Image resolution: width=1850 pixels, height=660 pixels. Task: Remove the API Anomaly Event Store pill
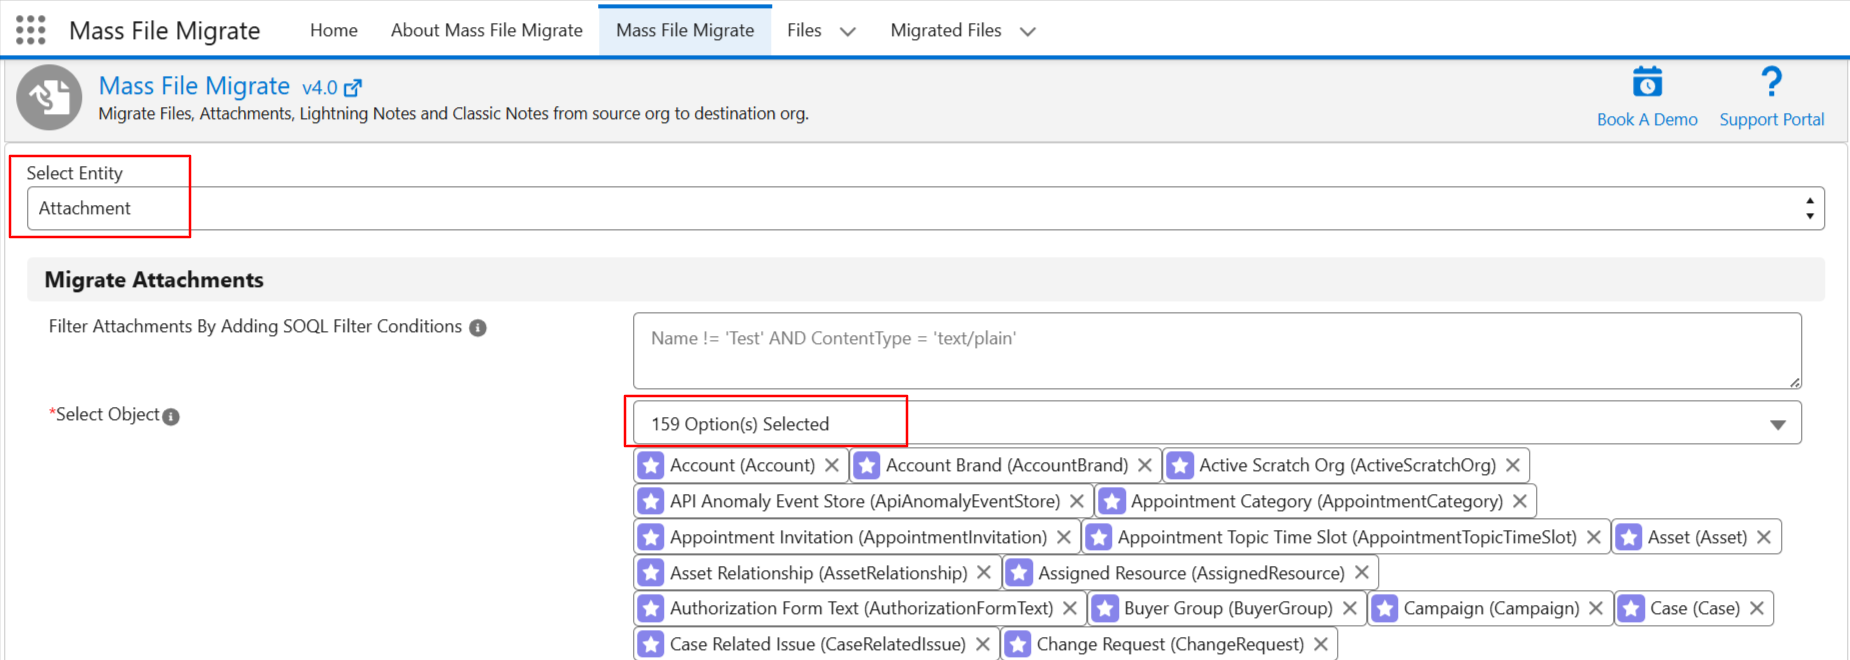coord(1077,501)
